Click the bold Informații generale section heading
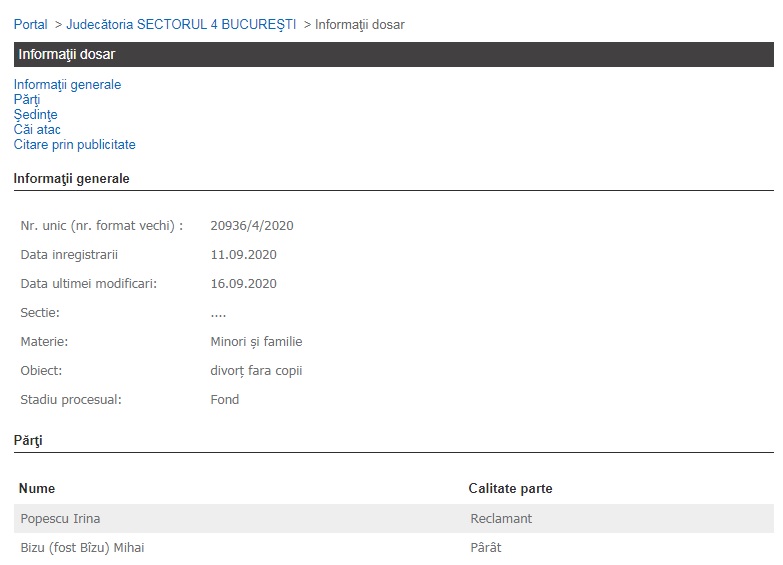783x565 pixels. tap(71, 179)
